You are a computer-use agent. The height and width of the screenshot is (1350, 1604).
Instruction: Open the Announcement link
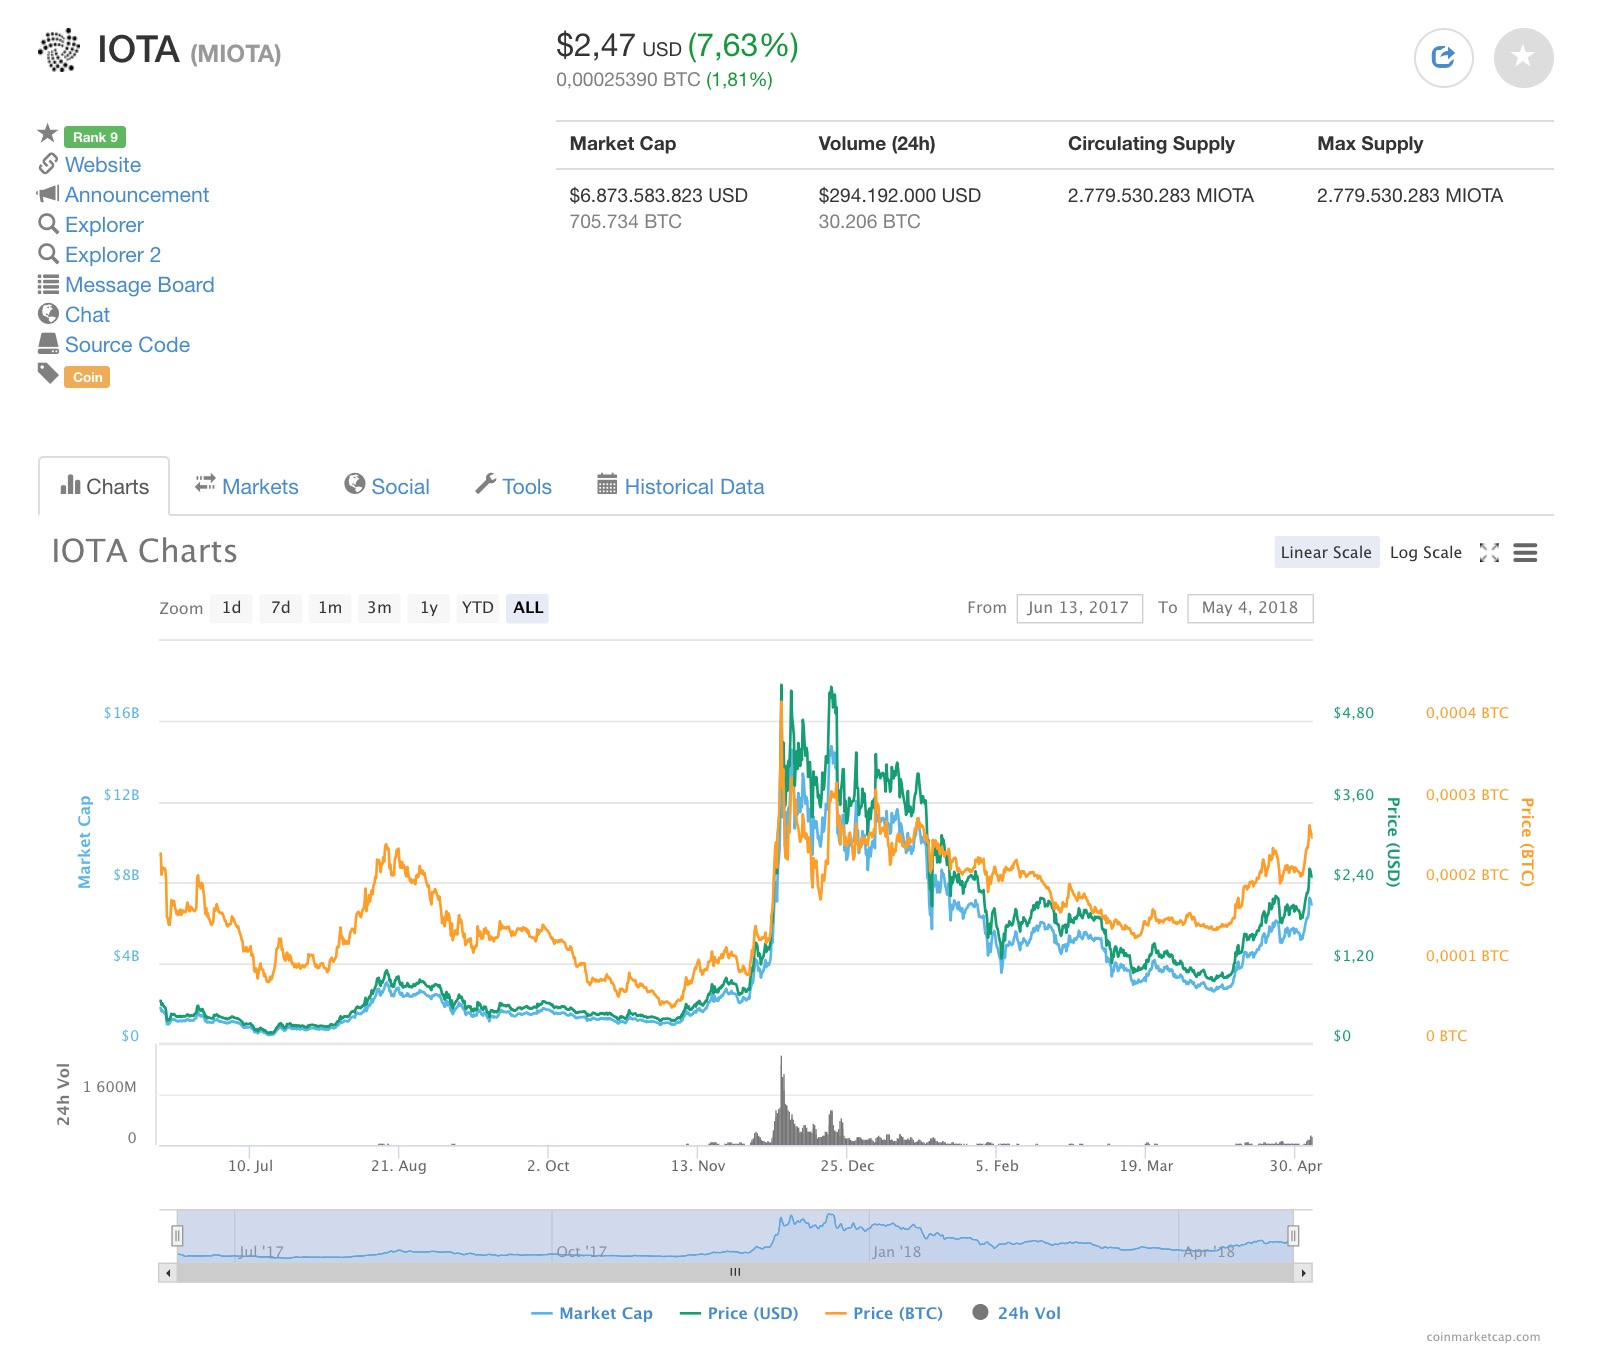tap(137, 195)
